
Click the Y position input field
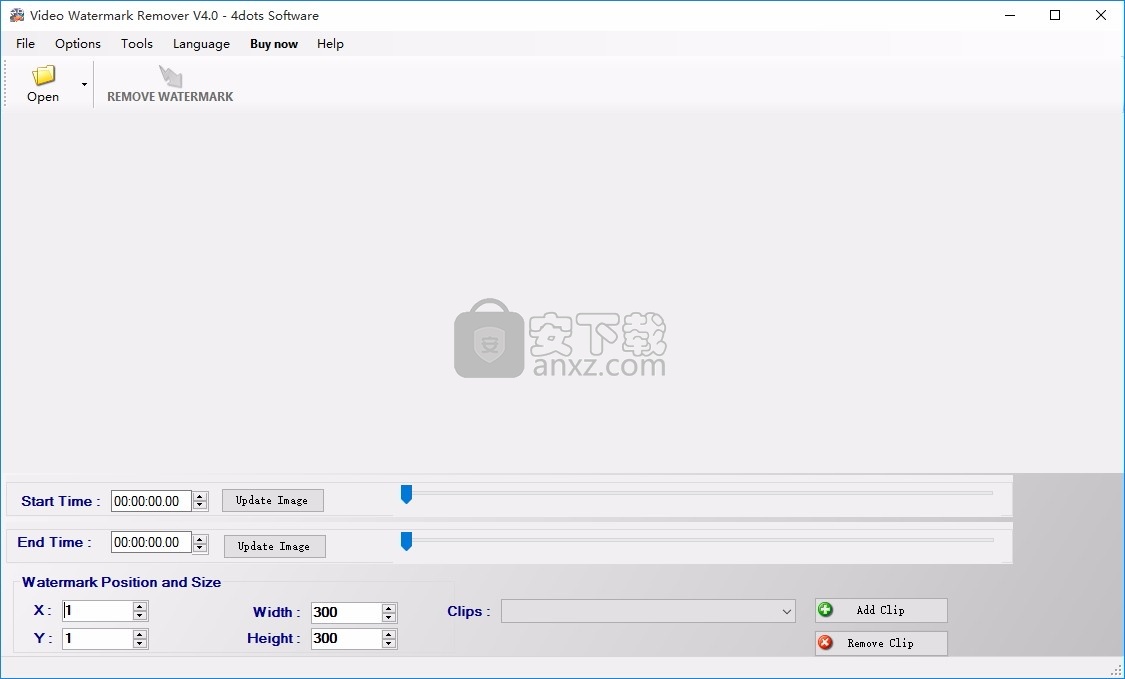point(98,639)
